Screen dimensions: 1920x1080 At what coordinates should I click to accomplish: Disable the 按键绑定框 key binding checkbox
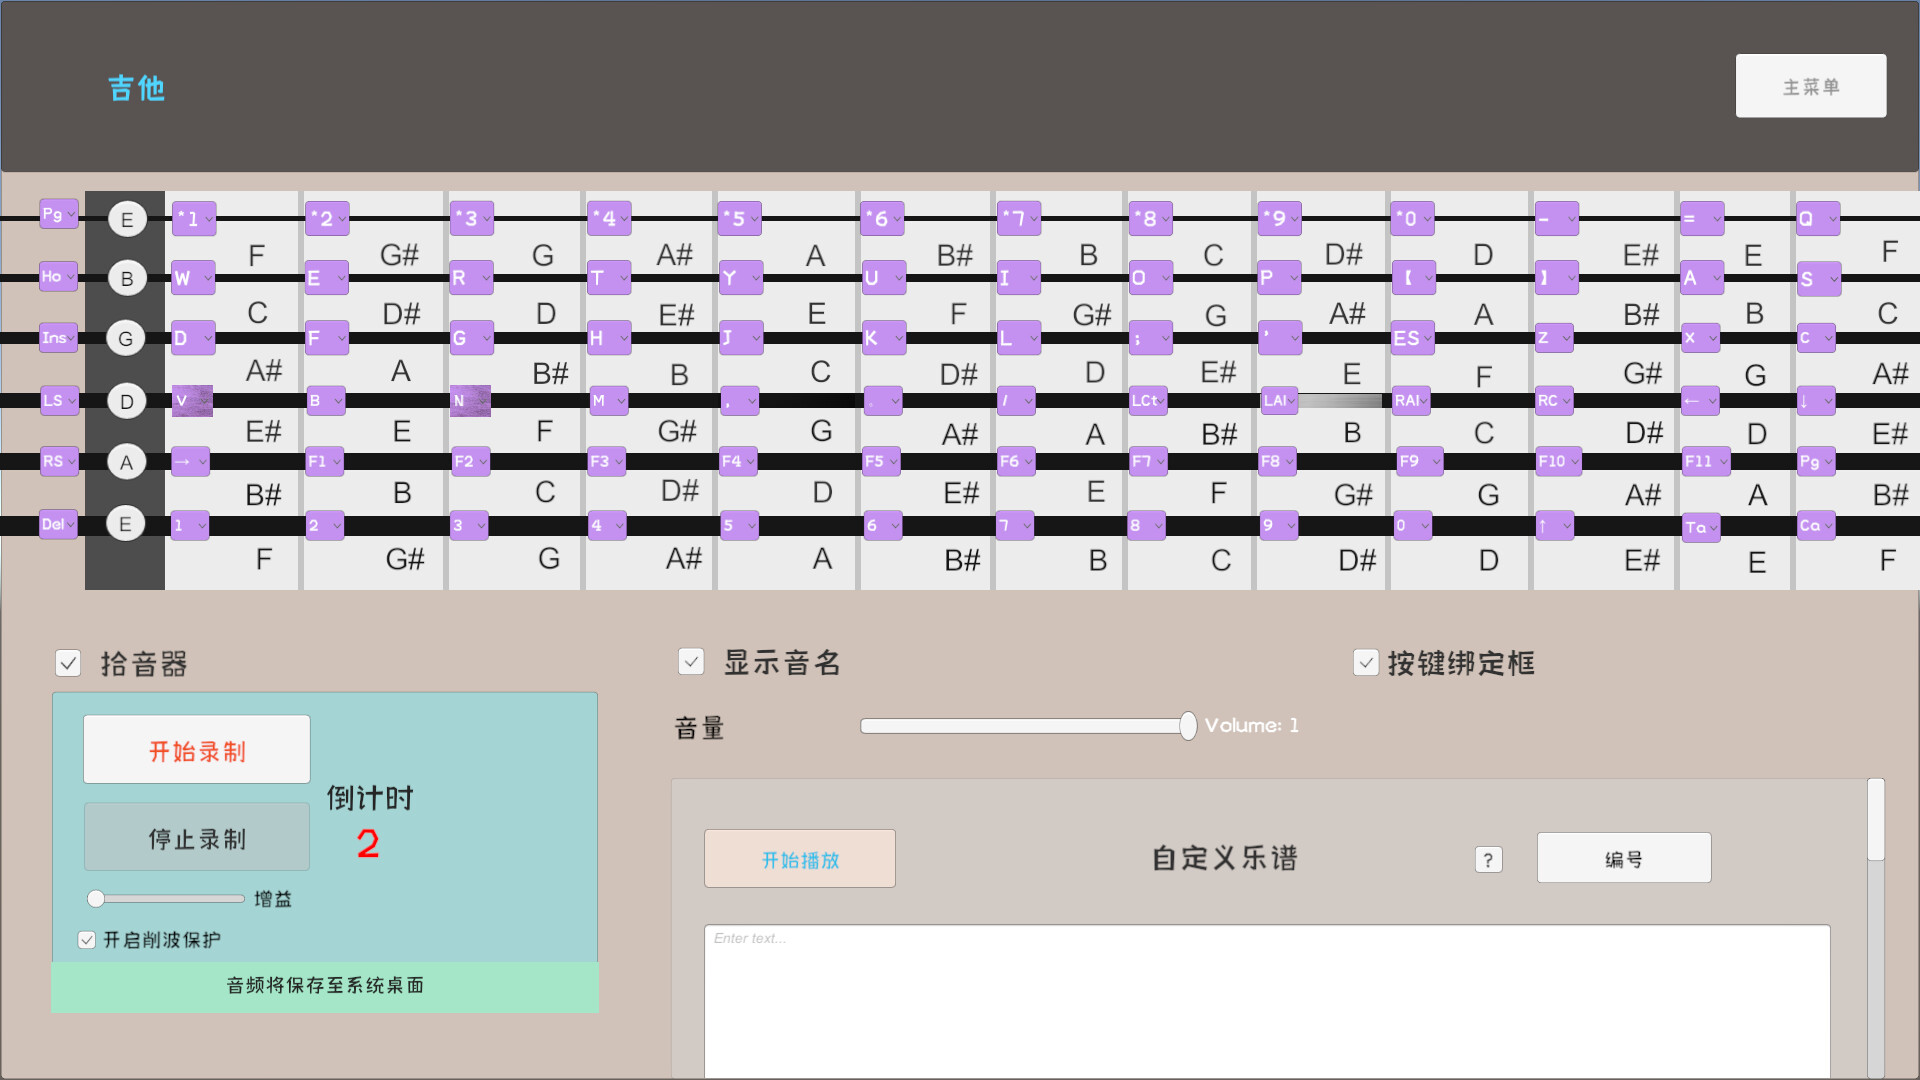[x=1366, y=662]
